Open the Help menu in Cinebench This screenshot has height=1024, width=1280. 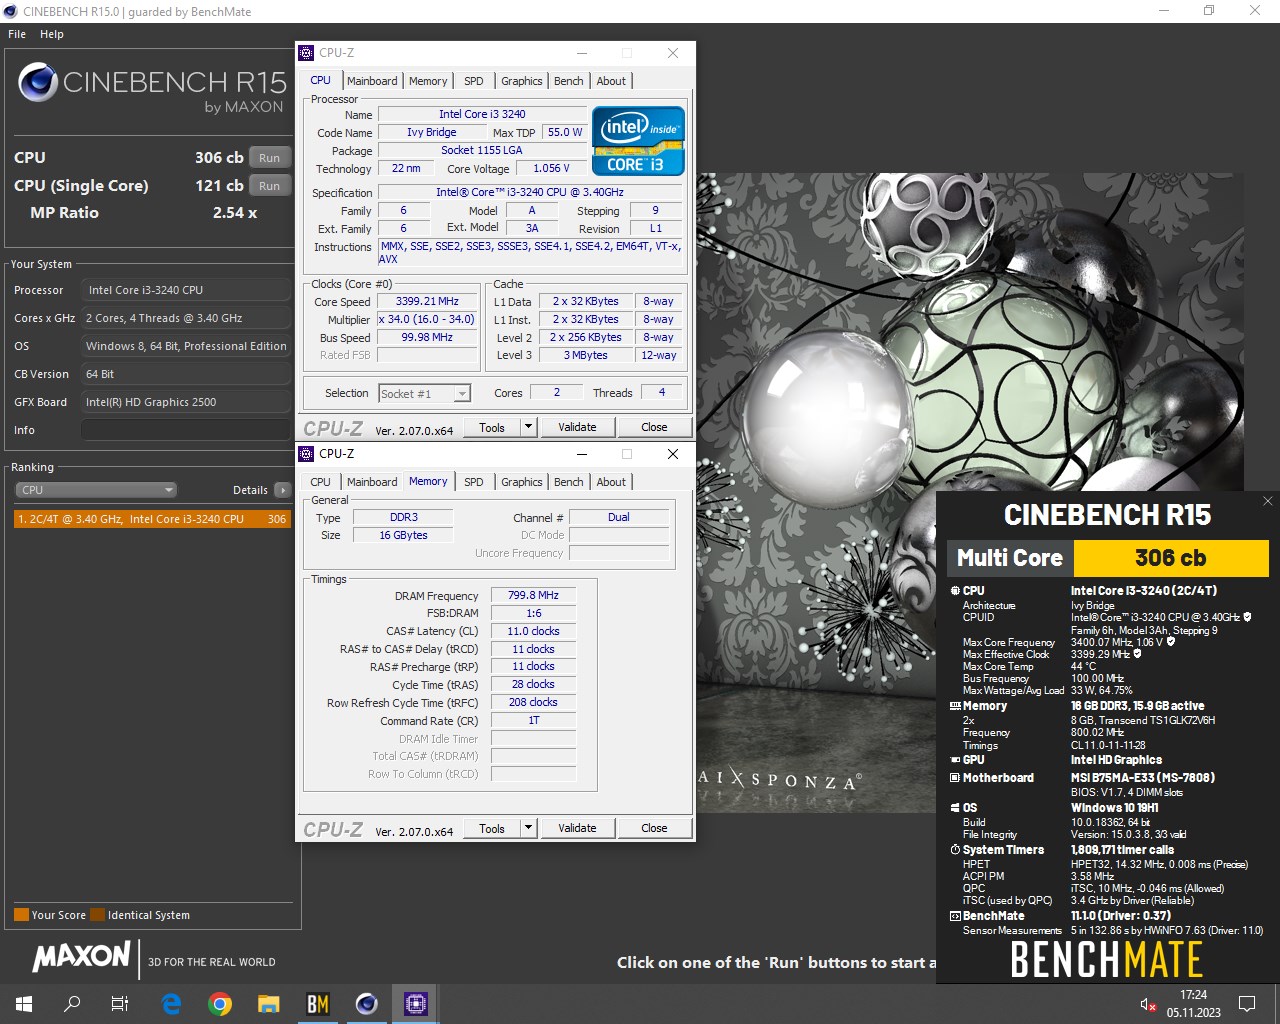[52, 34]
